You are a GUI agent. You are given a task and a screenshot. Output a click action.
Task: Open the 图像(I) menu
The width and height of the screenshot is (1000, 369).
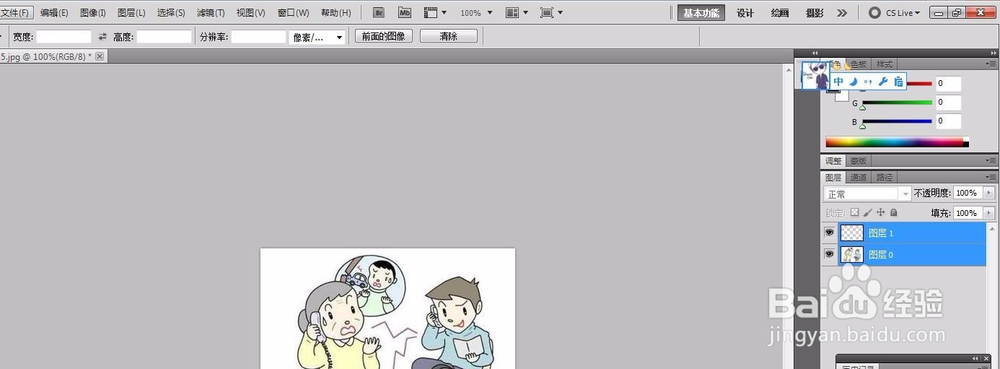tap(93, 13)
